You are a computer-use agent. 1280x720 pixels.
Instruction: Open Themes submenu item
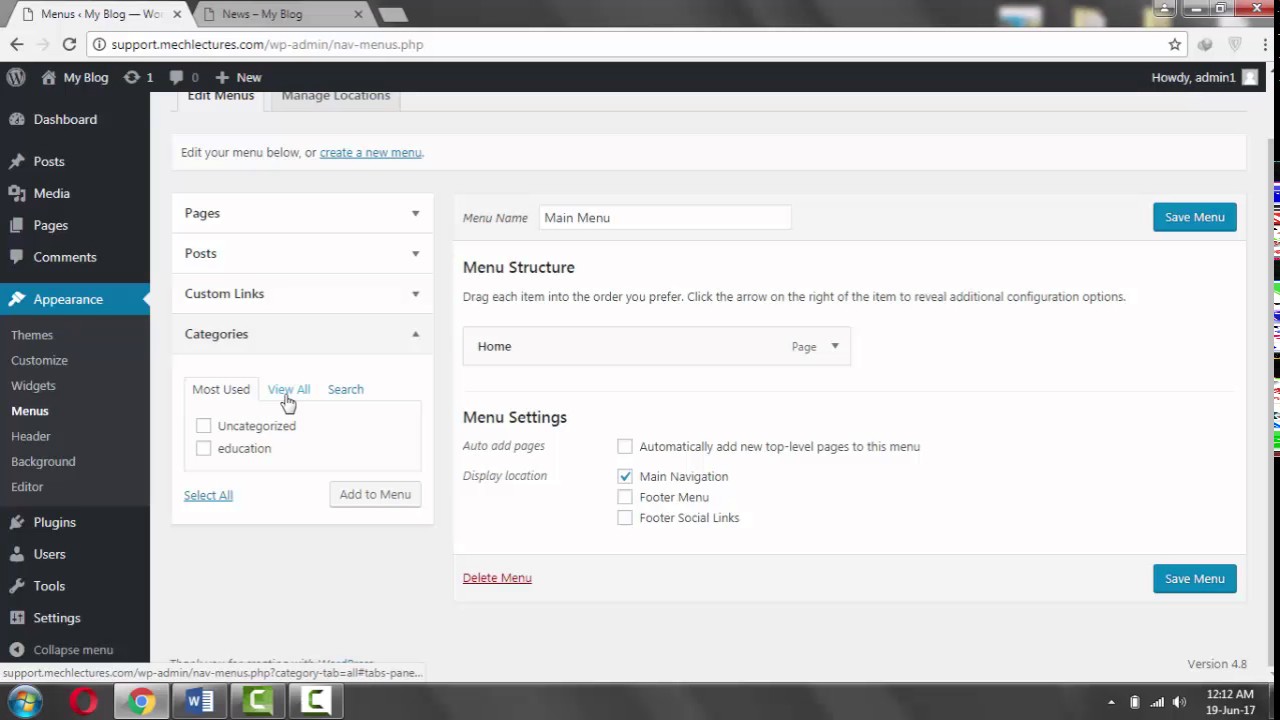32,335
